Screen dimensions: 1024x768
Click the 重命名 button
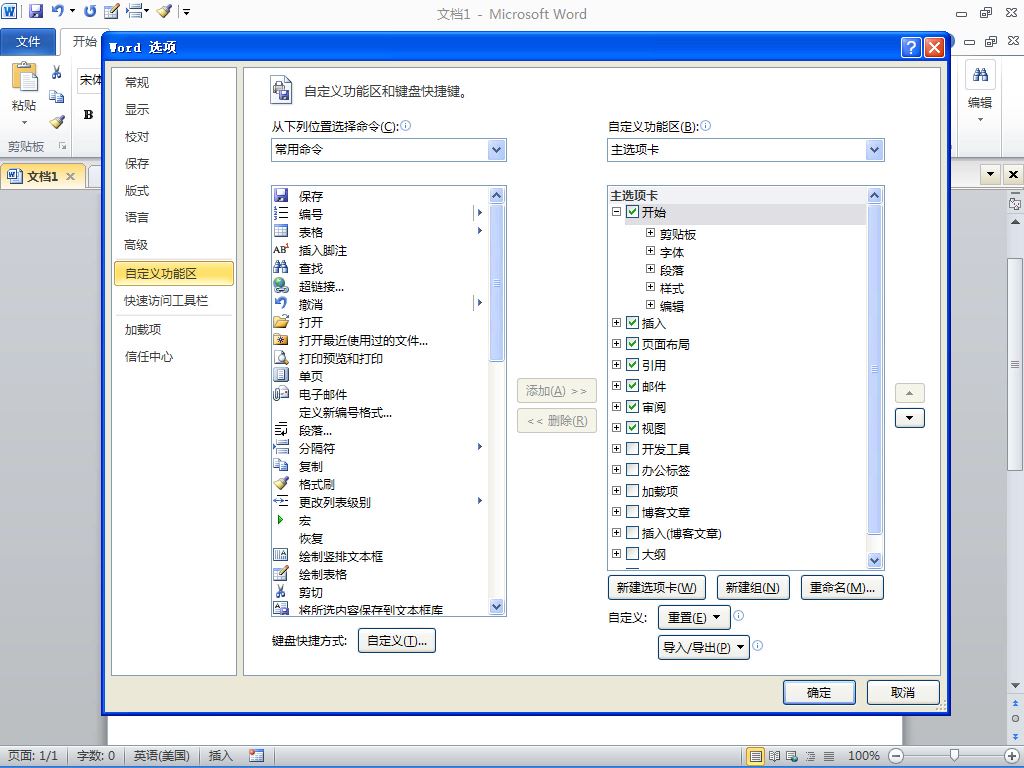(842, 588)
